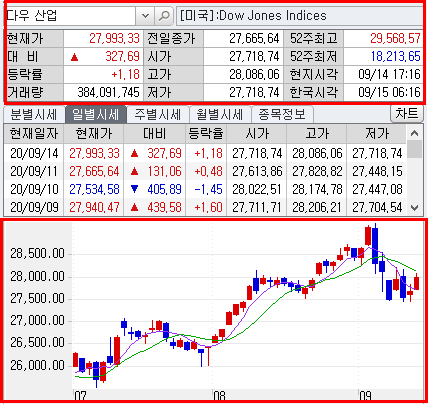The image size is (428, 404).
Task: Switch to the 분별시세 tab
Action: [x=34, y=115]
